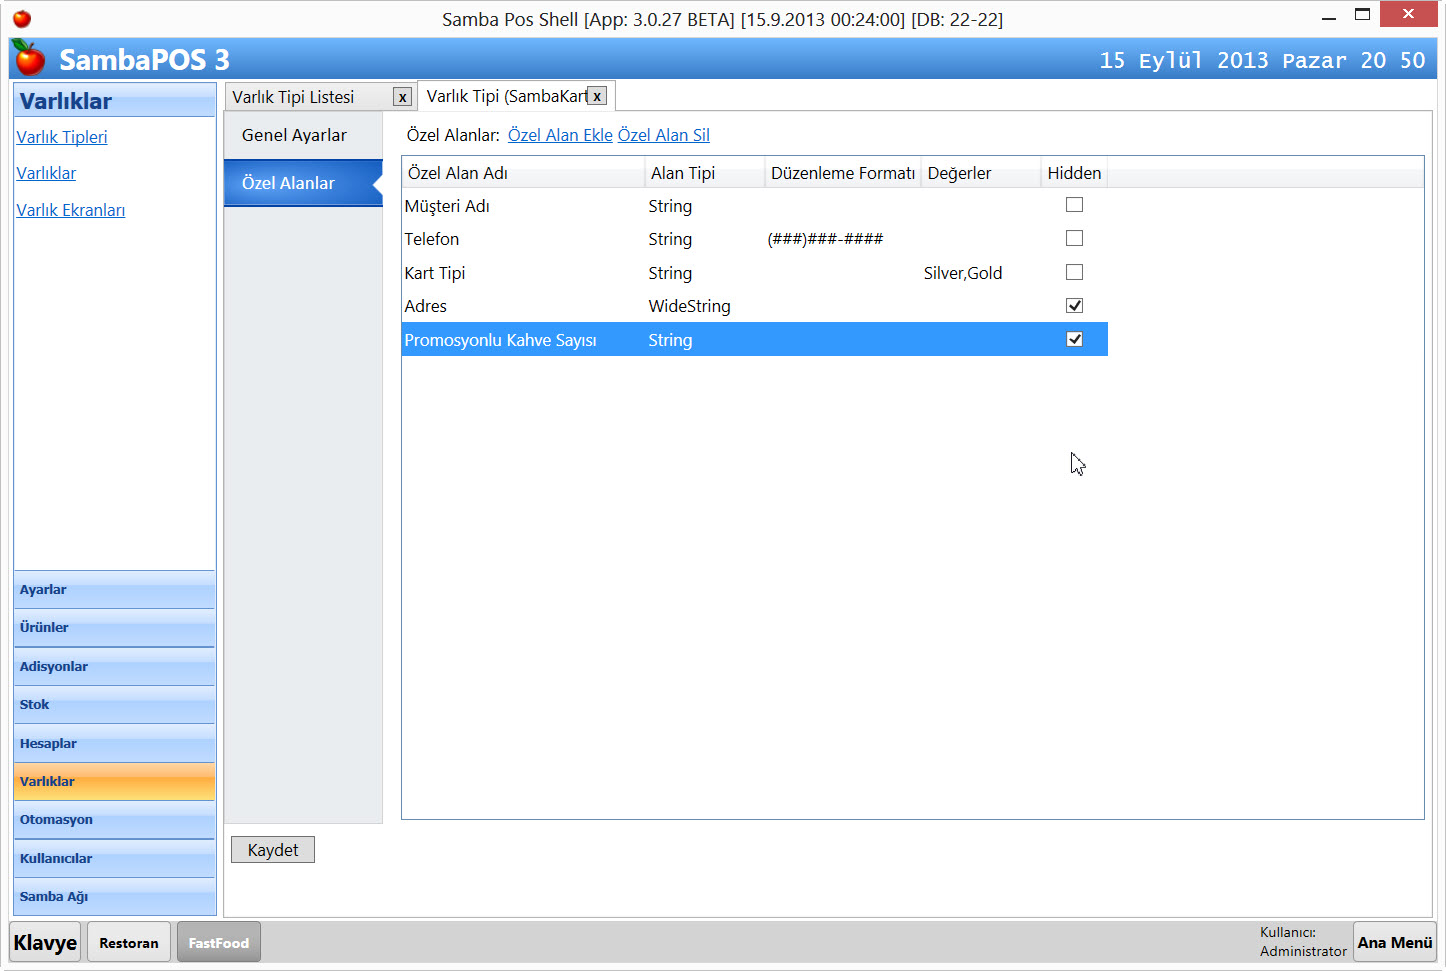Expand the Ayarlar sidebar section
Viewport: 1446px width, 971px height.
pyautogui.click(x=114, y=590)
